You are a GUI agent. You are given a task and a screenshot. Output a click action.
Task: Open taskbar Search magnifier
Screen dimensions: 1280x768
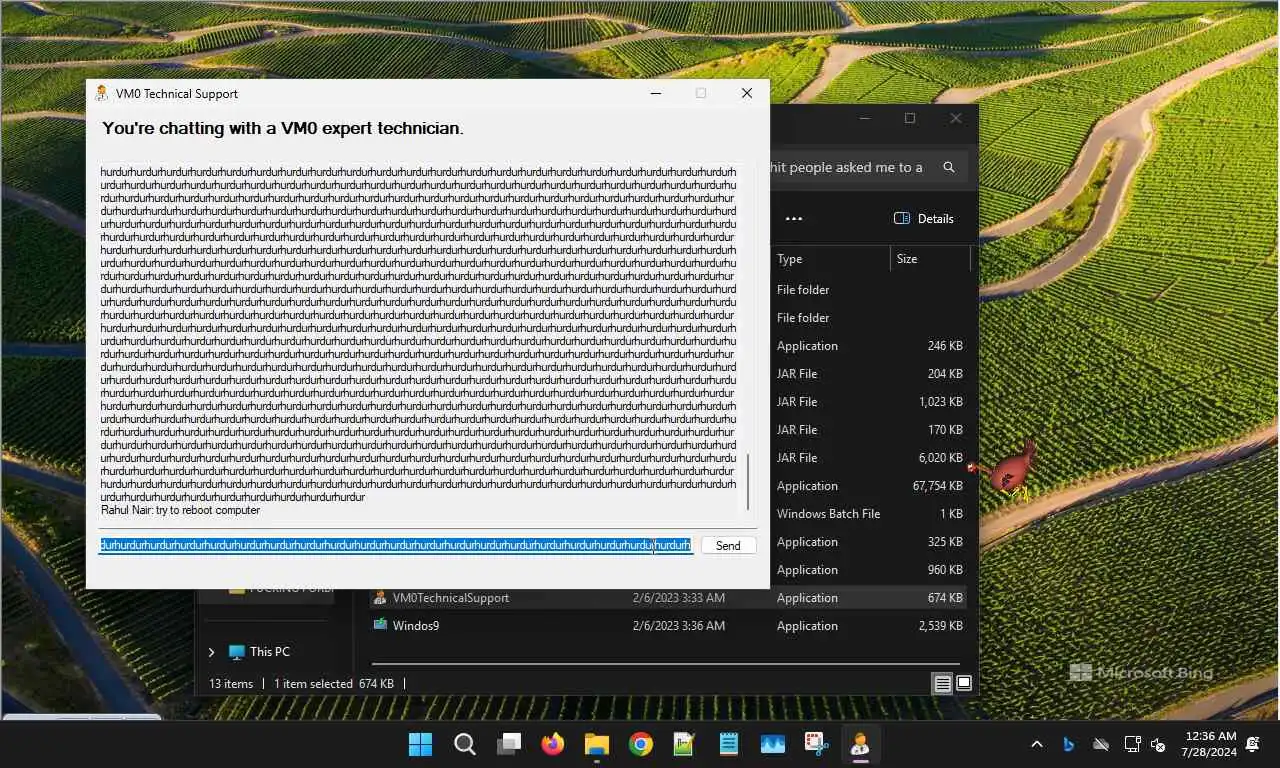tap(465, 744)
